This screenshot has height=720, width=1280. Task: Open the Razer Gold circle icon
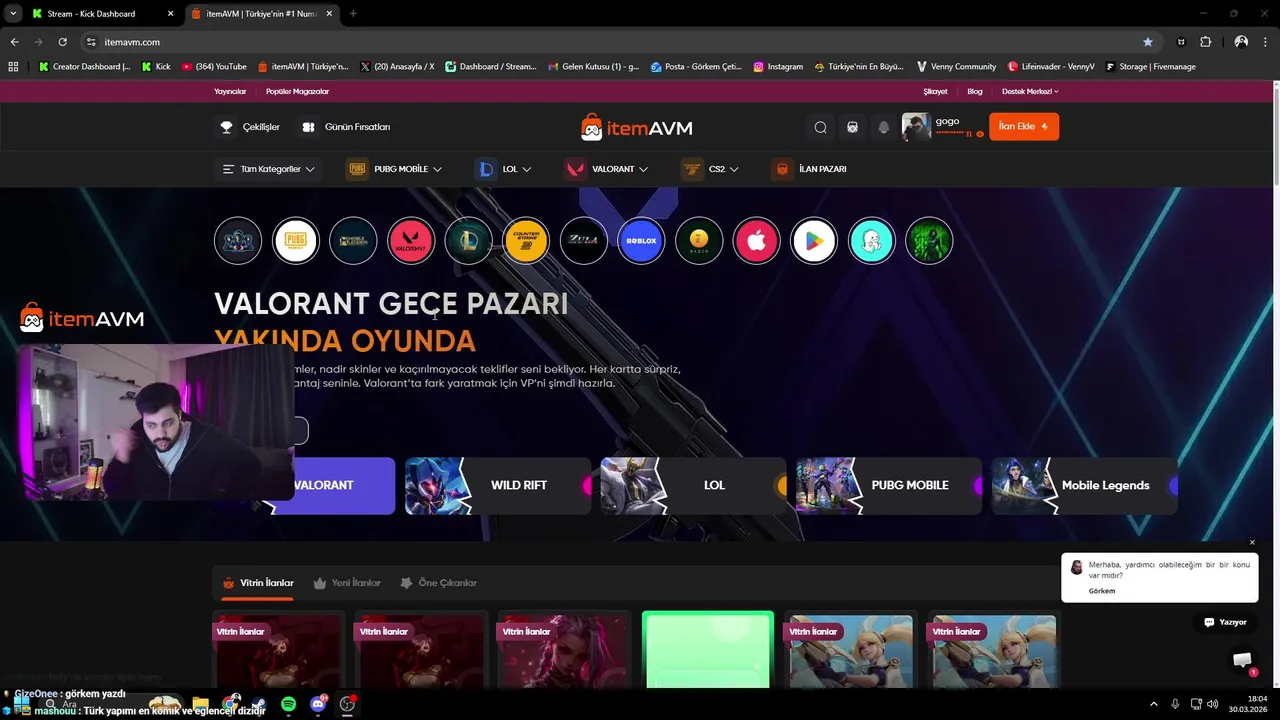coord(699,241)
